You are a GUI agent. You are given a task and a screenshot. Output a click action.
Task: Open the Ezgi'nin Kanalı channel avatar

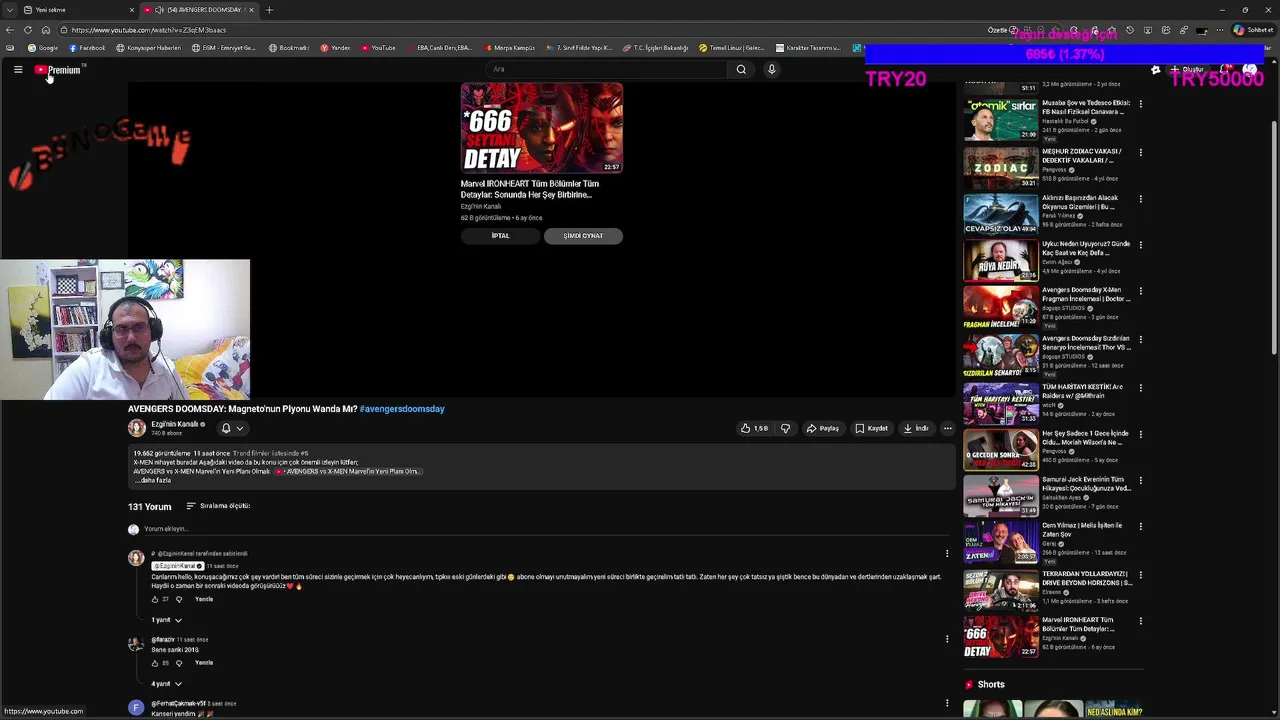click(137, 428)
